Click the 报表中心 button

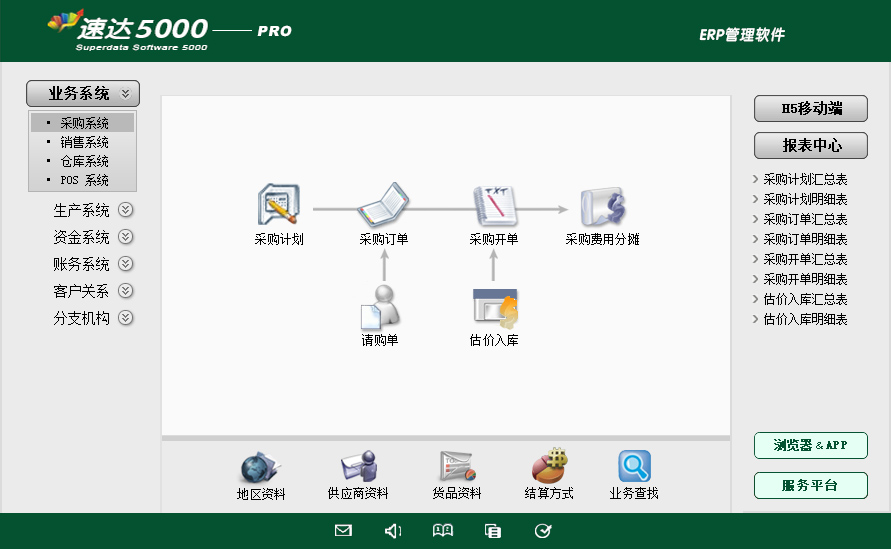tap(811, 145)
